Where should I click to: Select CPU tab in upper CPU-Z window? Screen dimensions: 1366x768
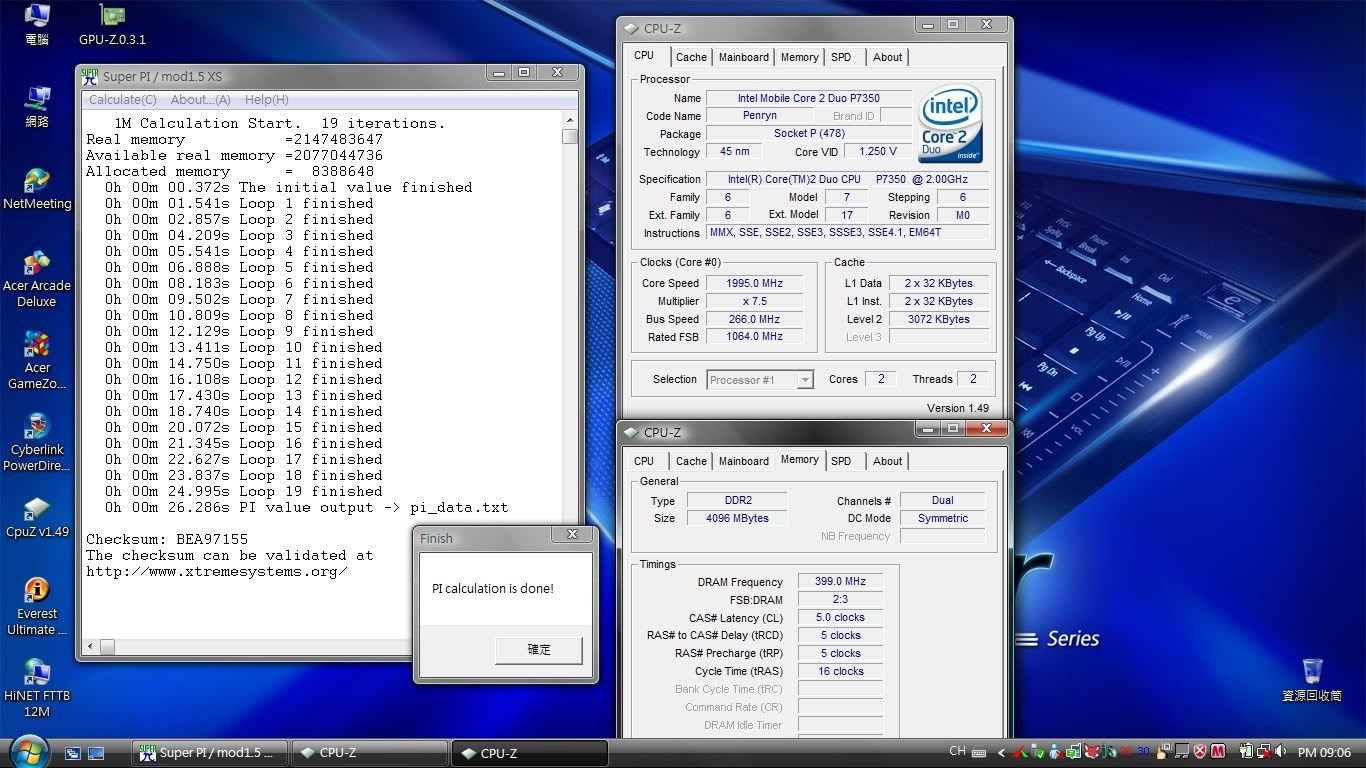pos(644,56)
